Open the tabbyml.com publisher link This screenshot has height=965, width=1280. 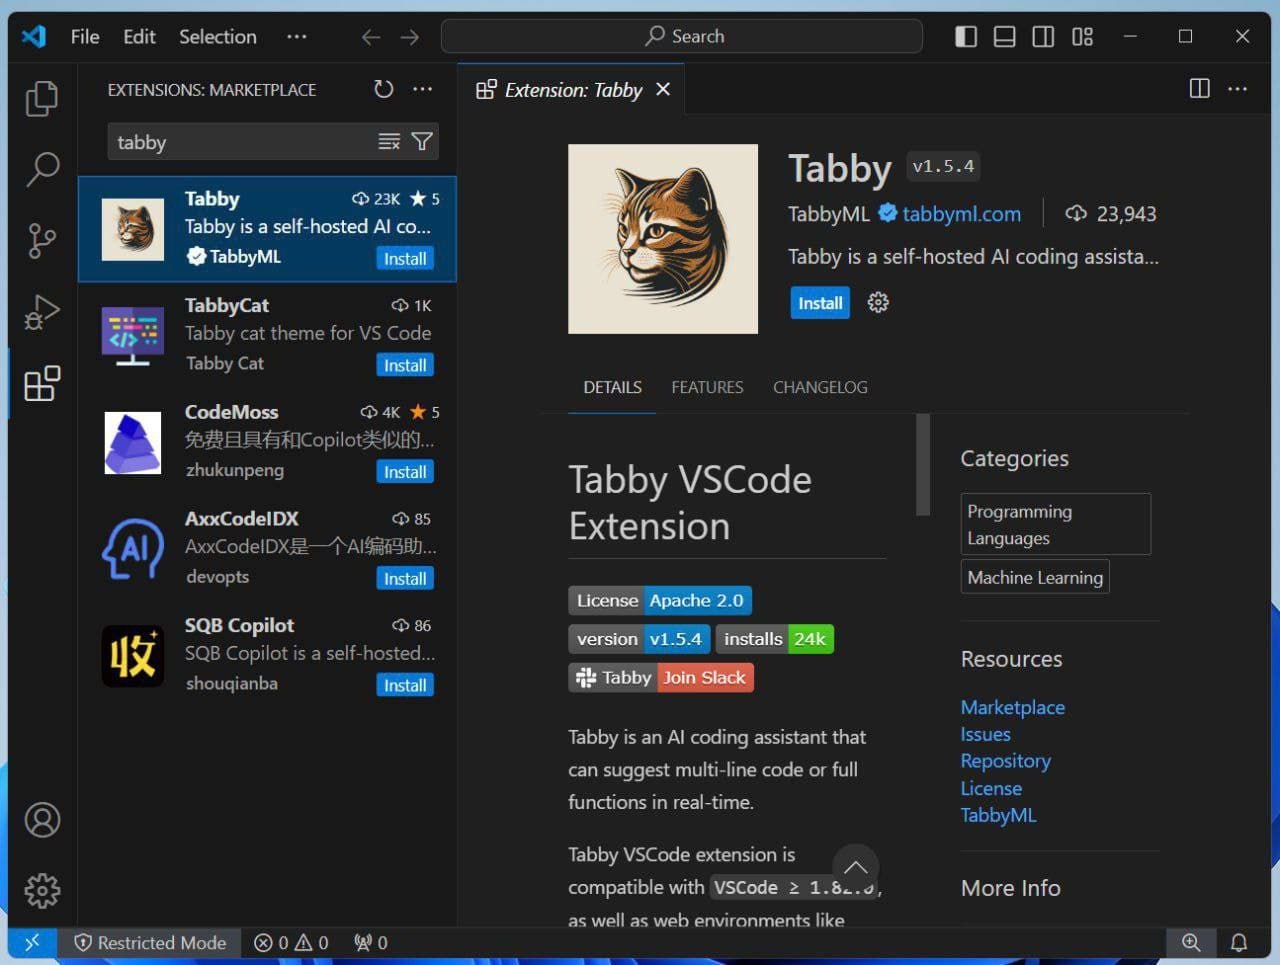tap(961, 214)
